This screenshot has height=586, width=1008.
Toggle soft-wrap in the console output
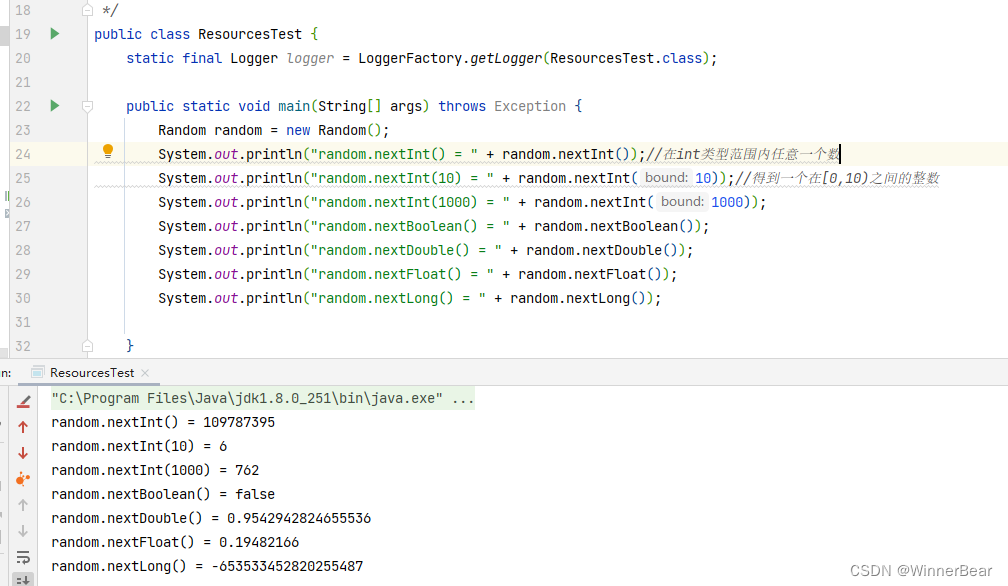pos(23,557)
